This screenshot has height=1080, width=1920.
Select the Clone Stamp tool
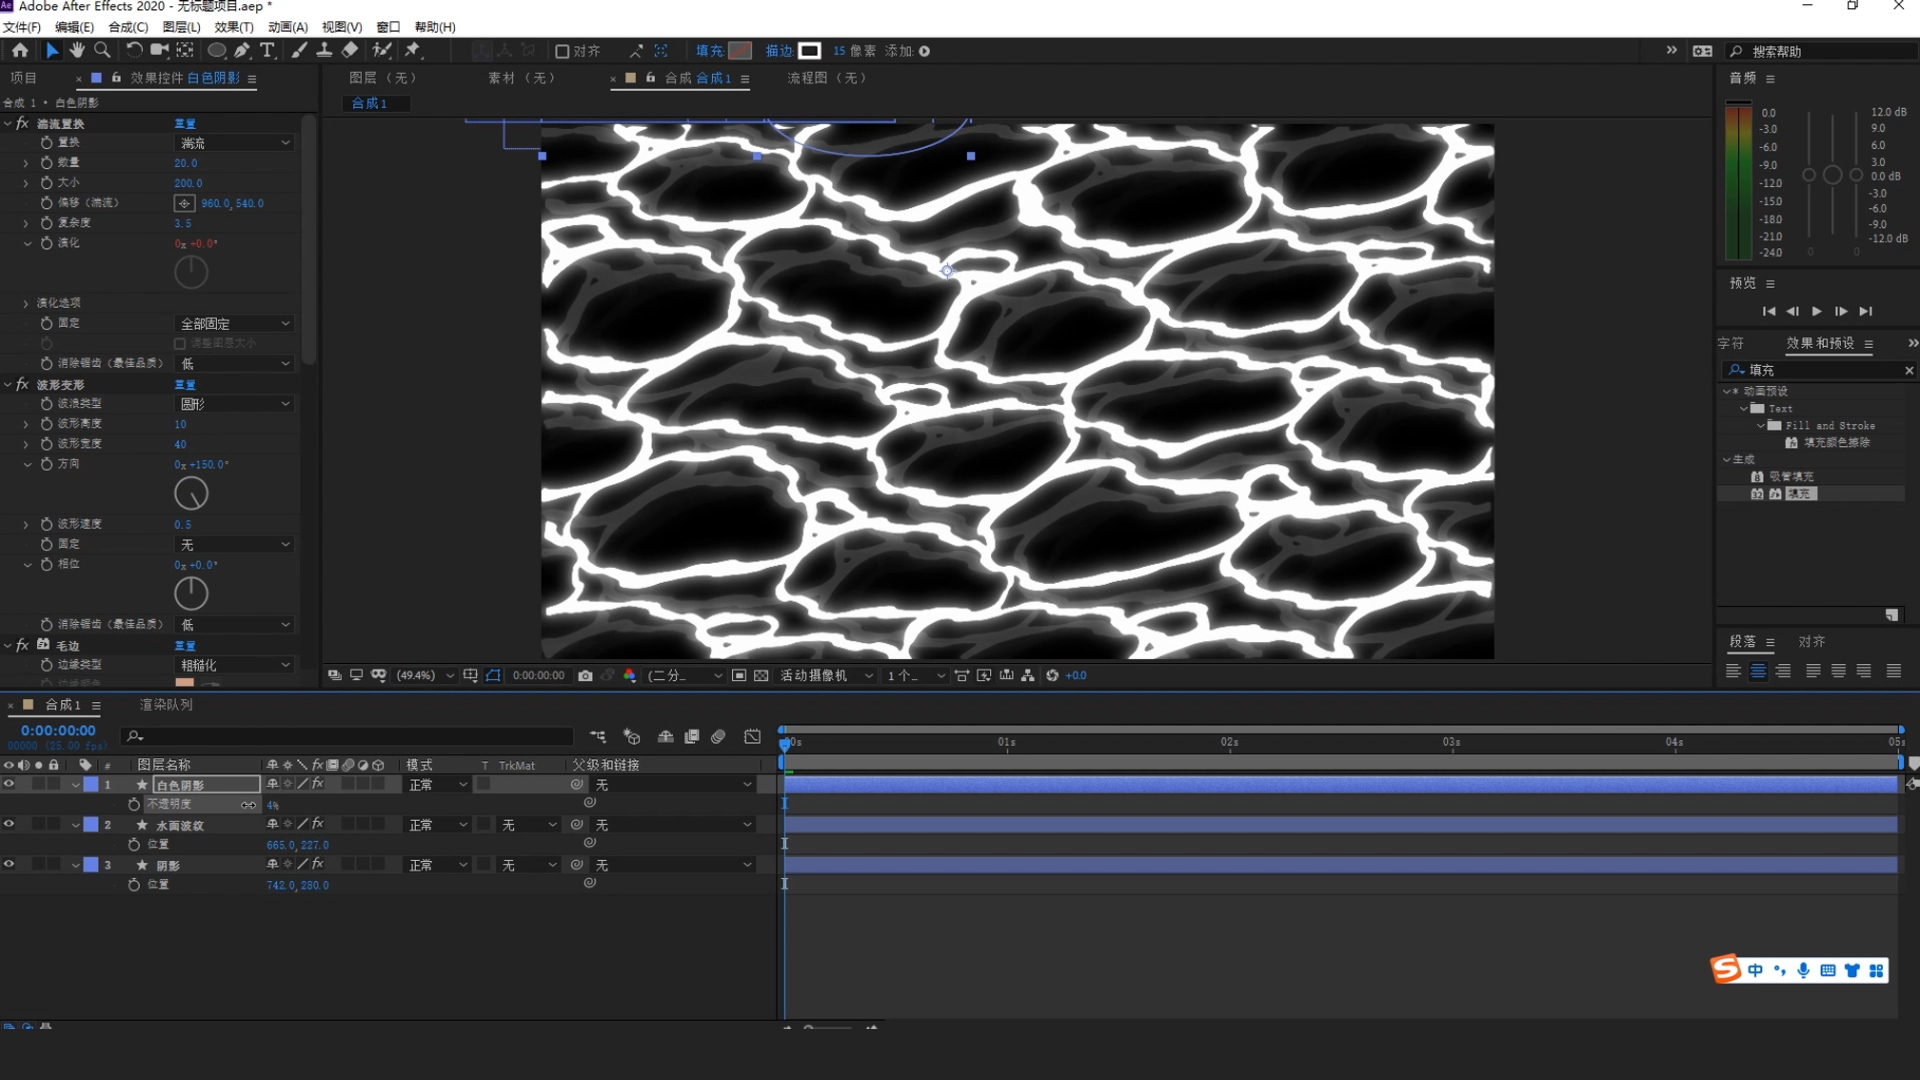[x=324, y=50]
